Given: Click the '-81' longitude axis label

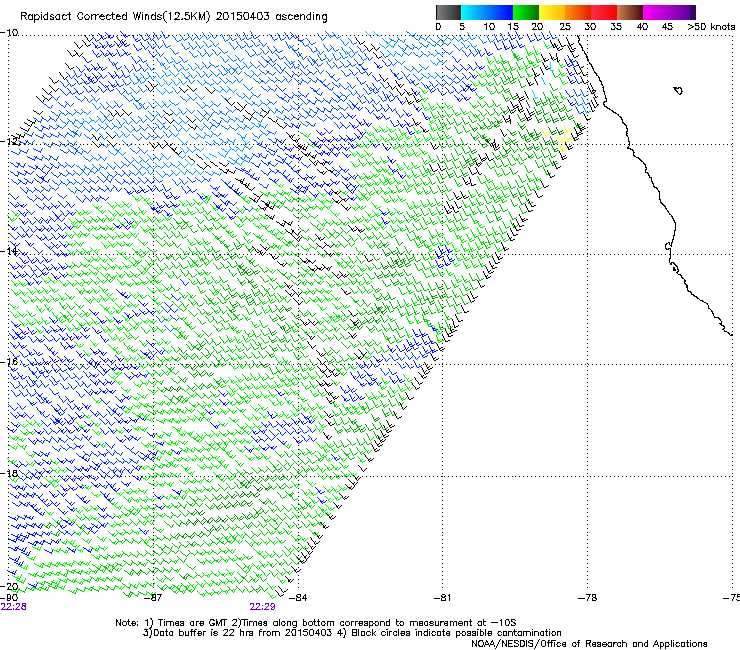Looking at the screenshot, I should [442, 598].
